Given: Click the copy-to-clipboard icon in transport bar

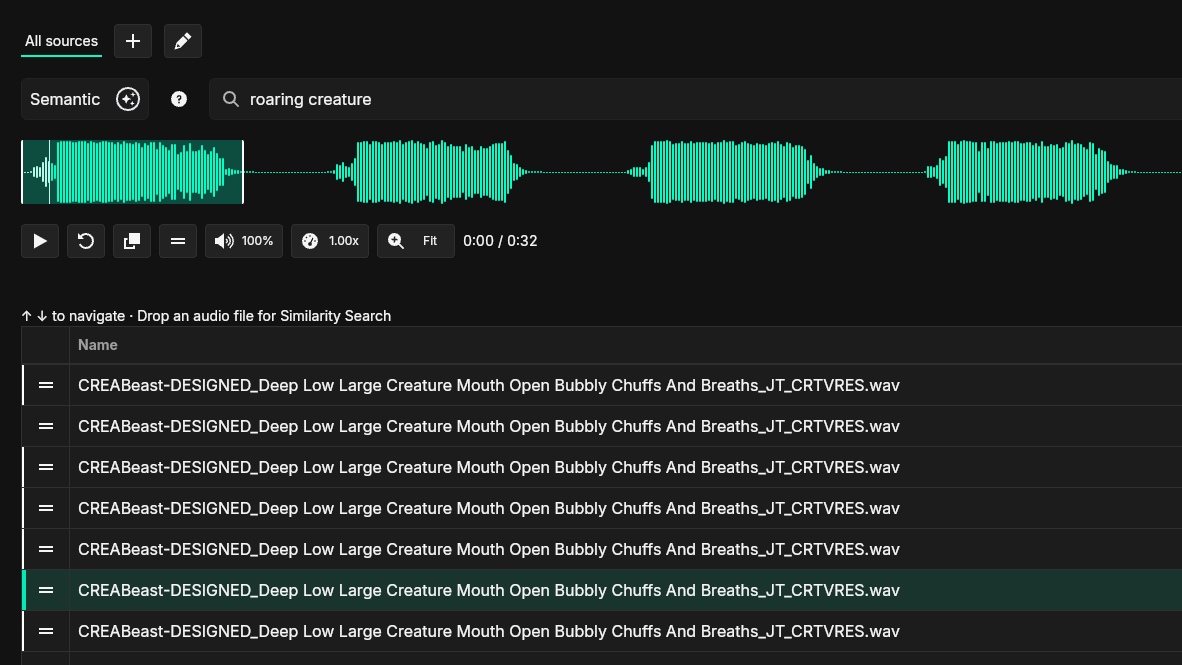Looking at the screenshot, I should (132, 241).
